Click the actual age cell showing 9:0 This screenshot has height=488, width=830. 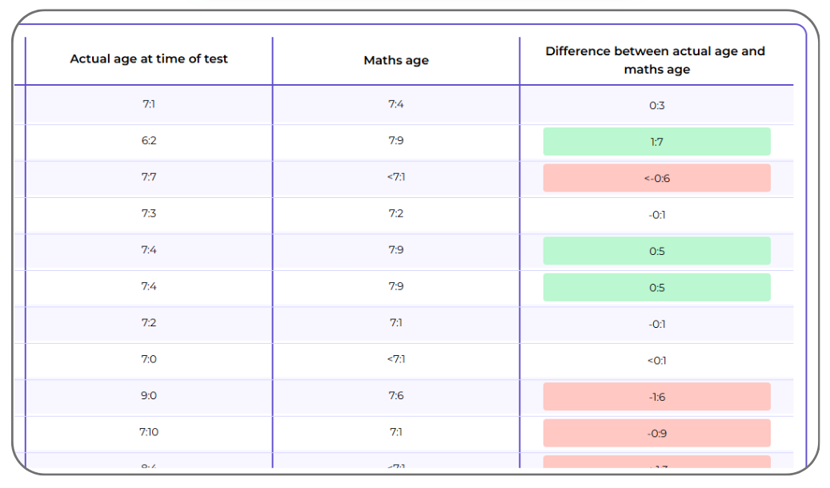149,396
